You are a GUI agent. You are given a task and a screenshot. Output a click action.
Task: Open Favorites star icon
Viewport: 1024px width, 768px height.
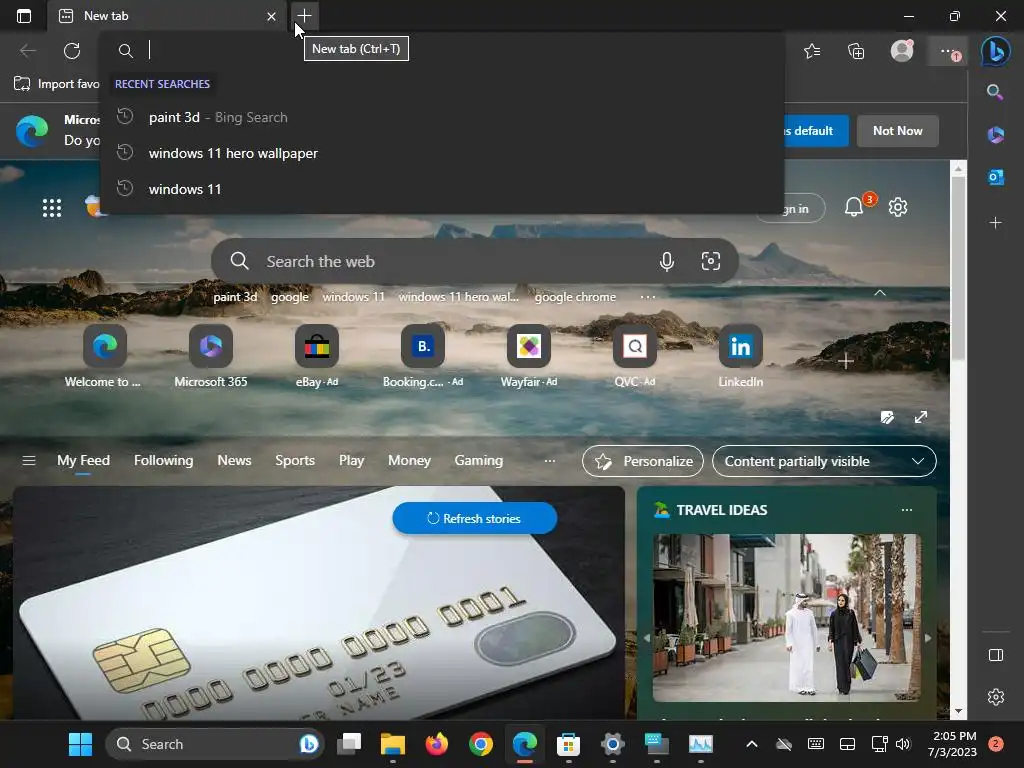[812, 50]
